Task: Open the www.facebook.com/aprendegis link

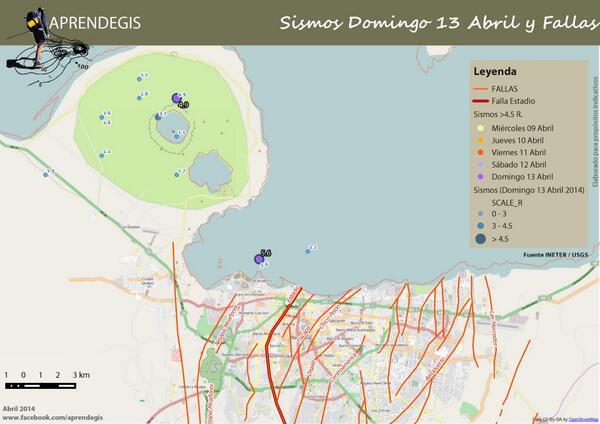Action: pos(53,417)
